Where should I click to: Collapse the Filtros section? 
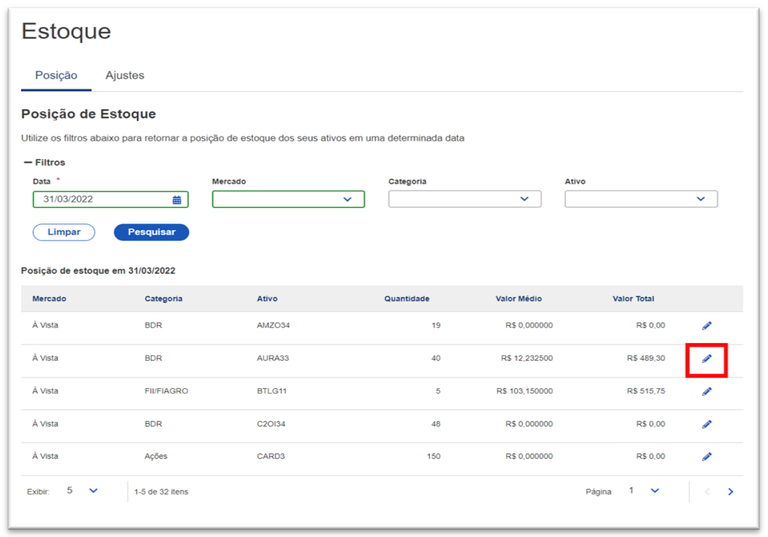(x=28, y=162)
